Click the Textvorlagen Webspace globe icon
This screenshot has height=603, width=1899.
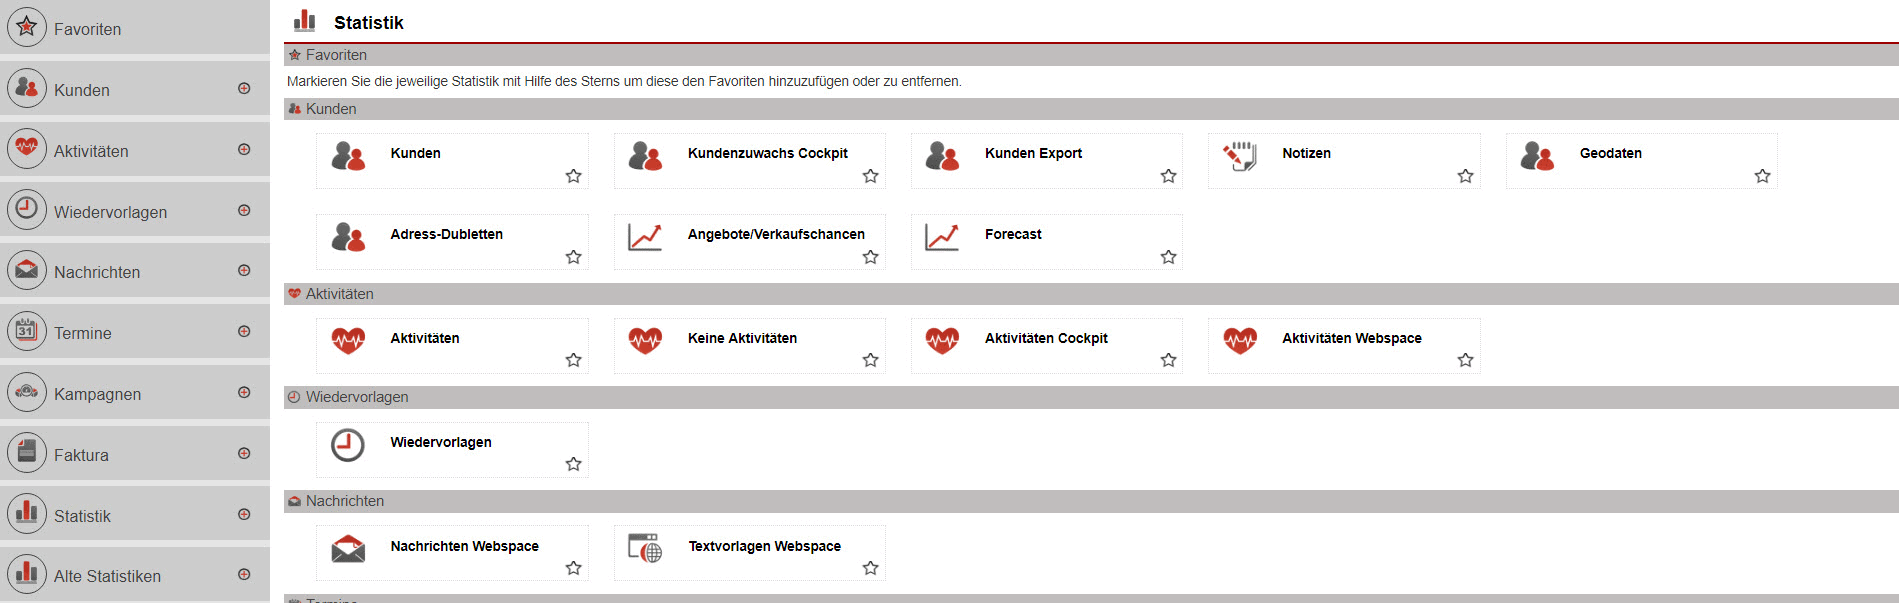(645, 549)
